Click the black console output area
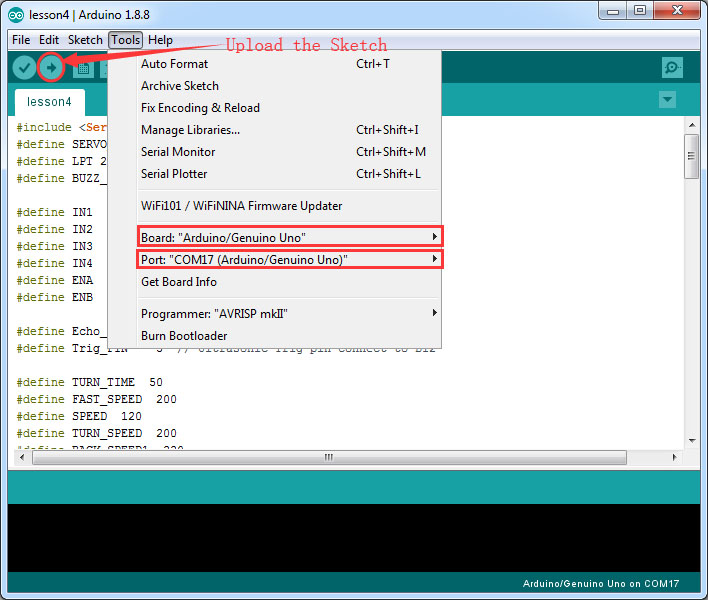 point(354,538)
